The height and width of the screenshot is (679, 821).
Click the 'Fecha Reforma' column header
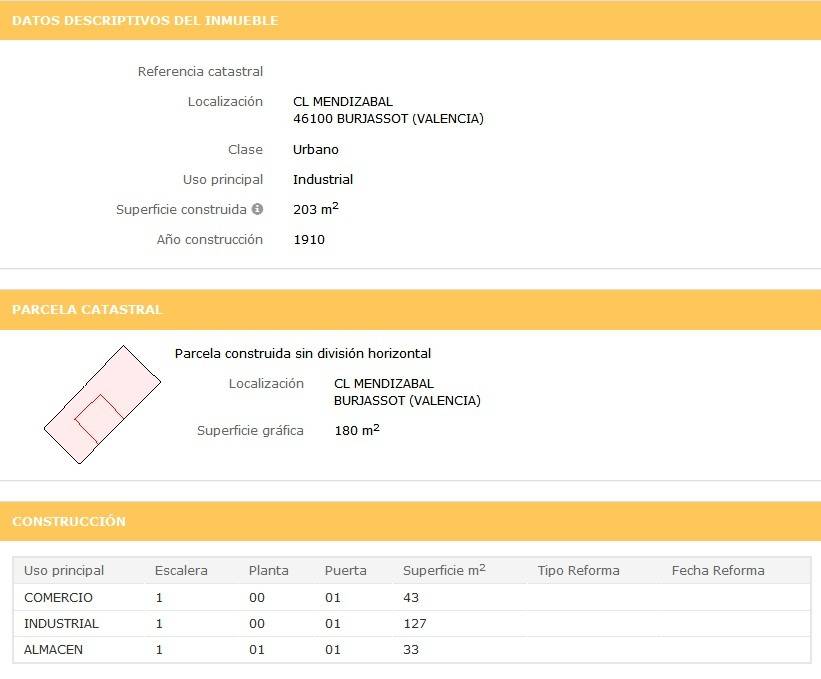click(x=718, y=571)
